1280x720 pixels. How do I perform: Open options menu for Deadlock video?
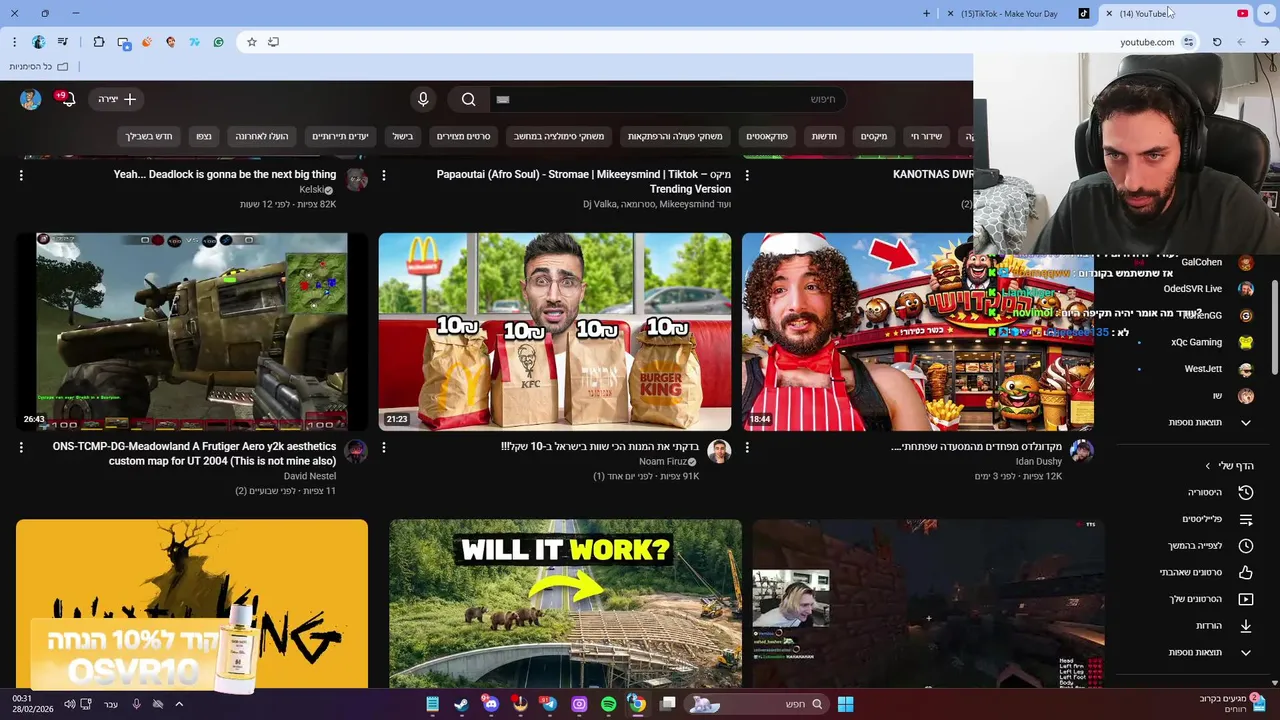[x=21, y=175]
